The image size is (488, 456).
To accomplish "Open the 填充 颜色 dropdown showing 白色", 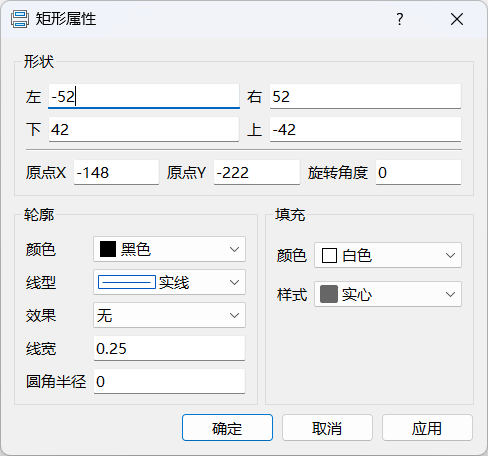I will pos(388,255).
